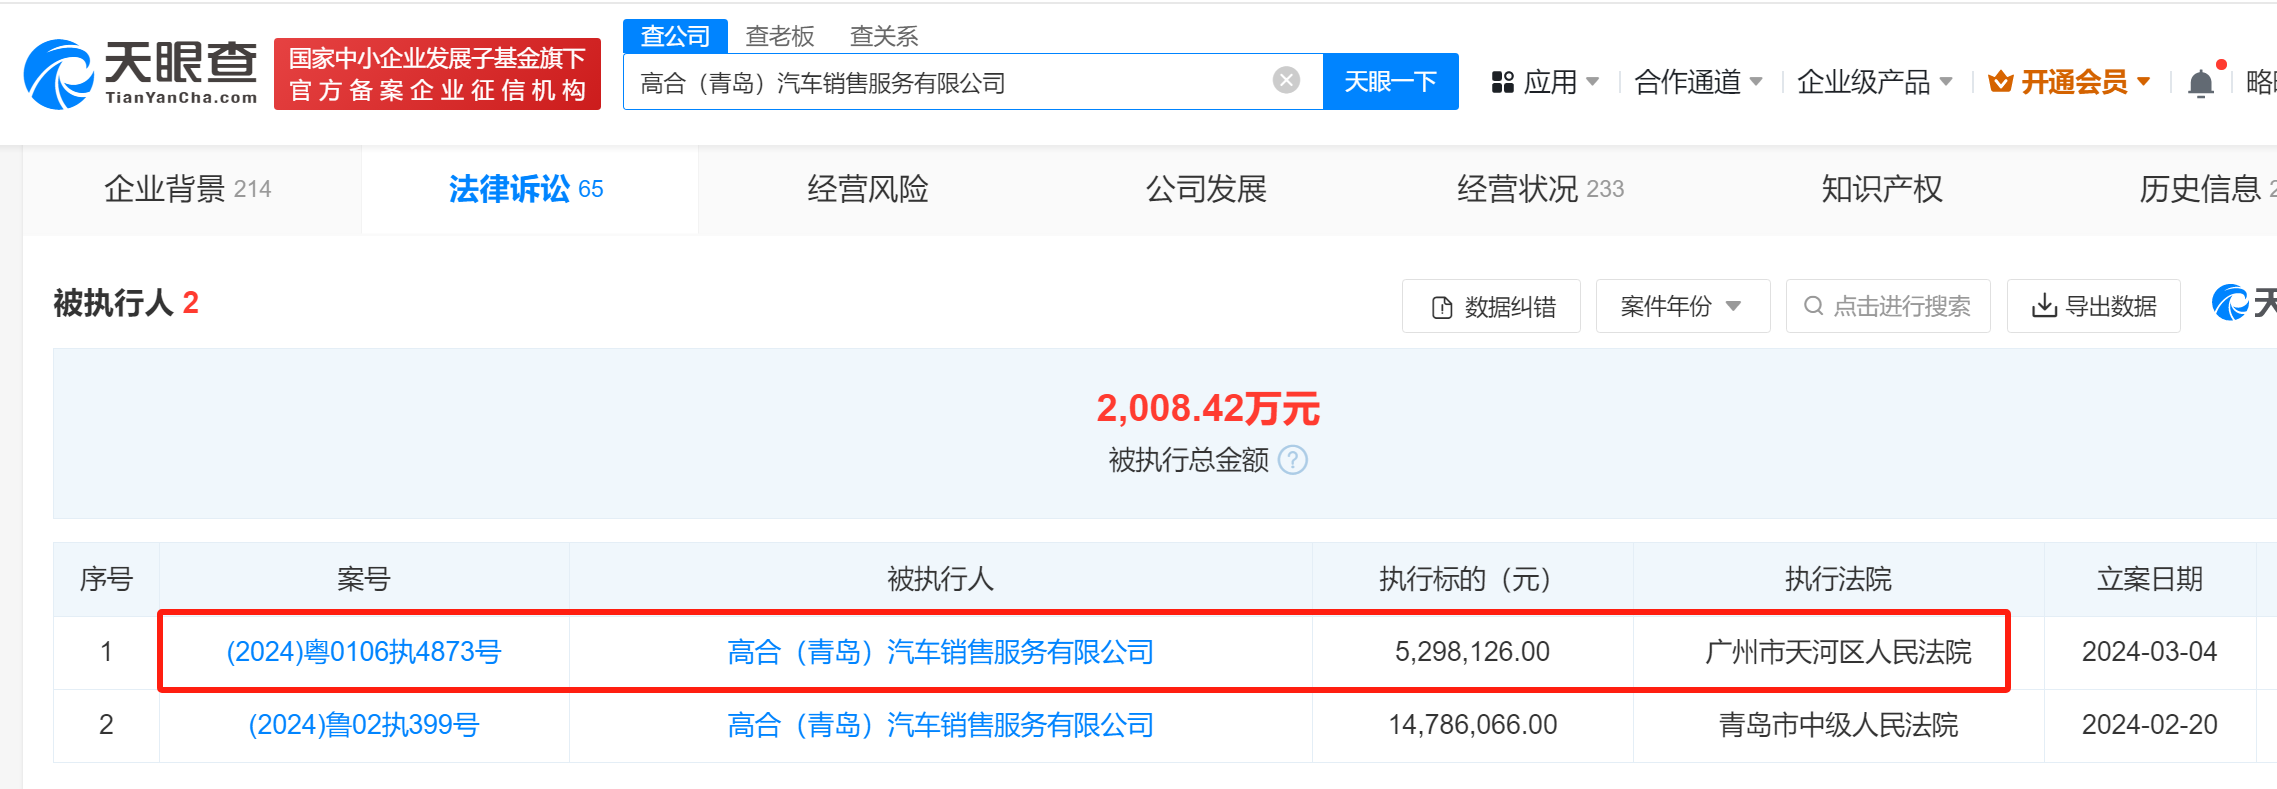Click the 导出数据 download button

[2093, 306]
